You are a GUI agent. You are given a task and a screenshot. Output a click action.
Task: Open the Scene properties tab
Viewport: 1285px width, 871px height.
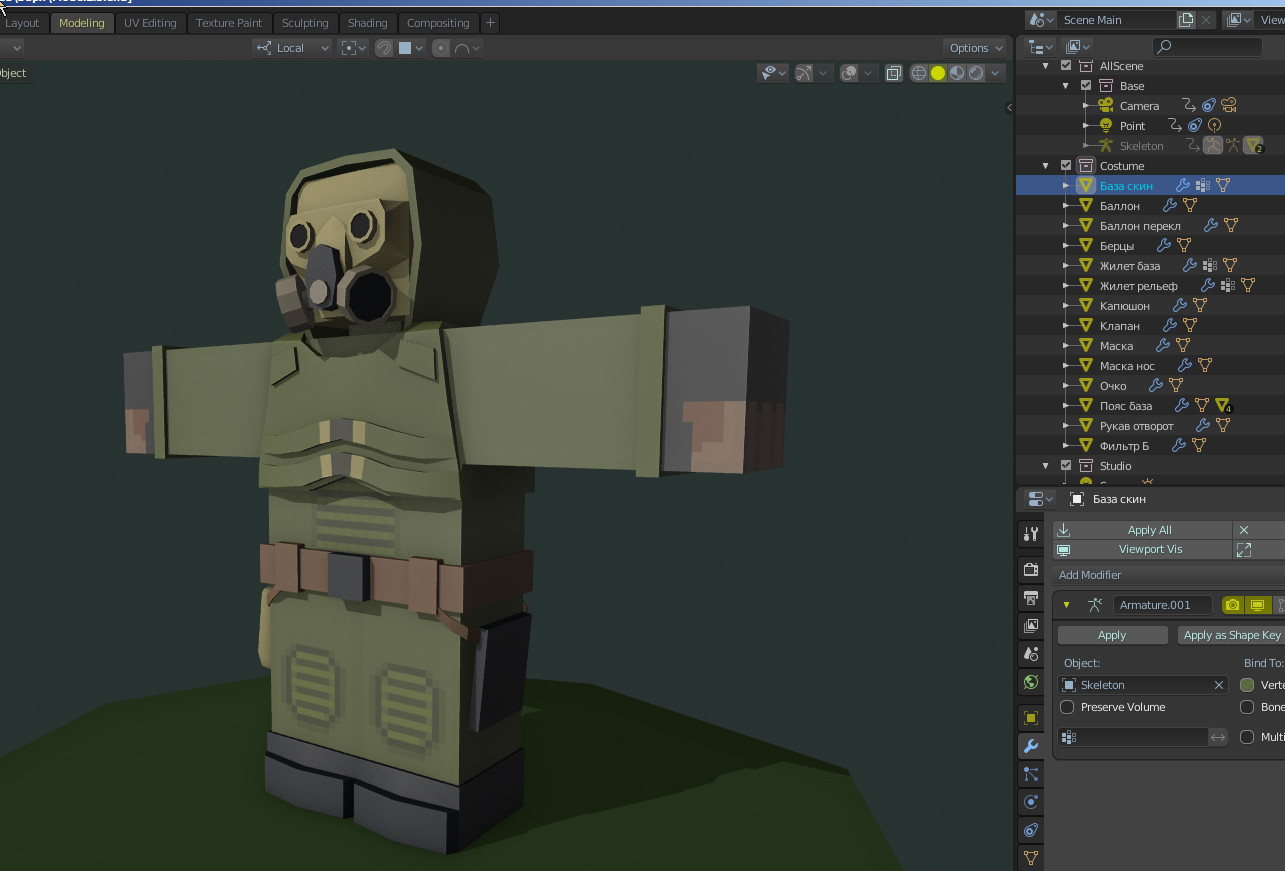tap(1031, 654)
